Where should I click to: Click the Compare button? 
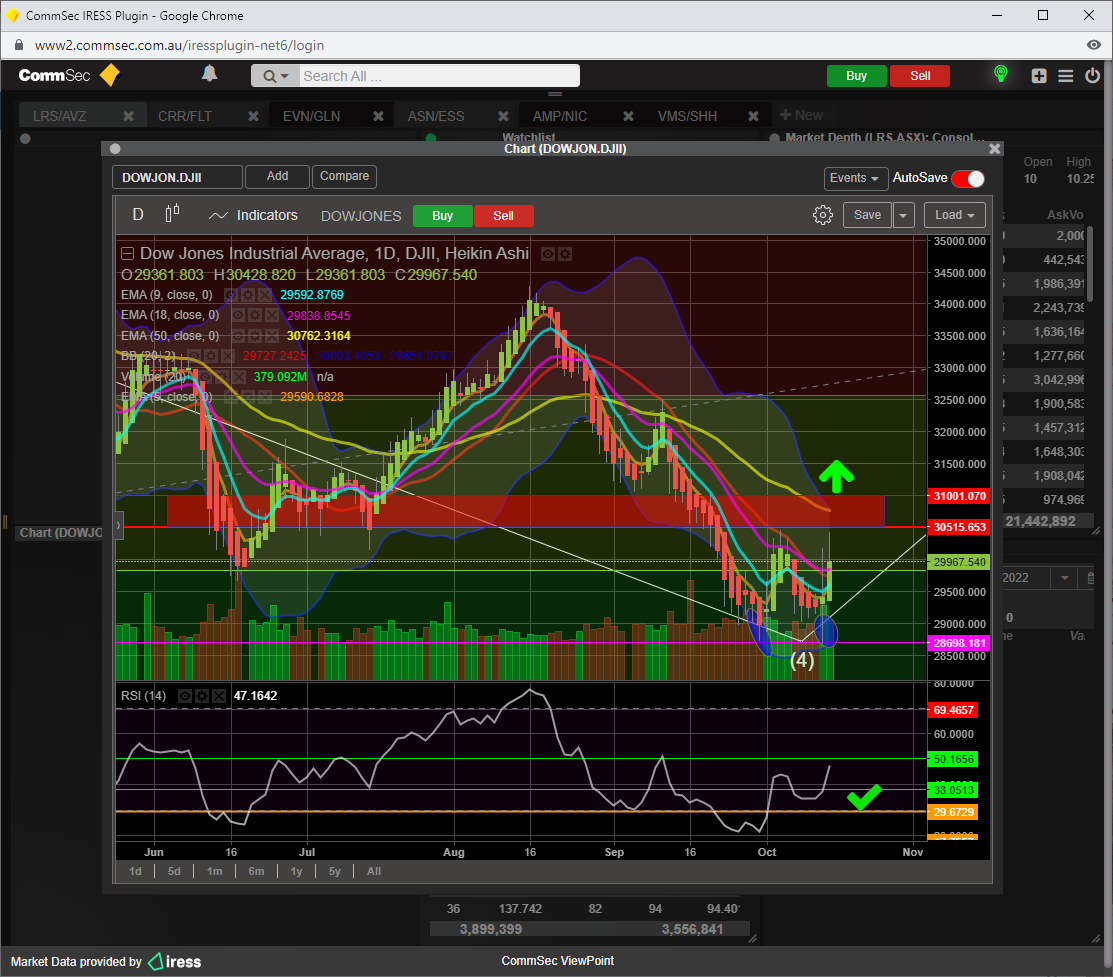344,176
